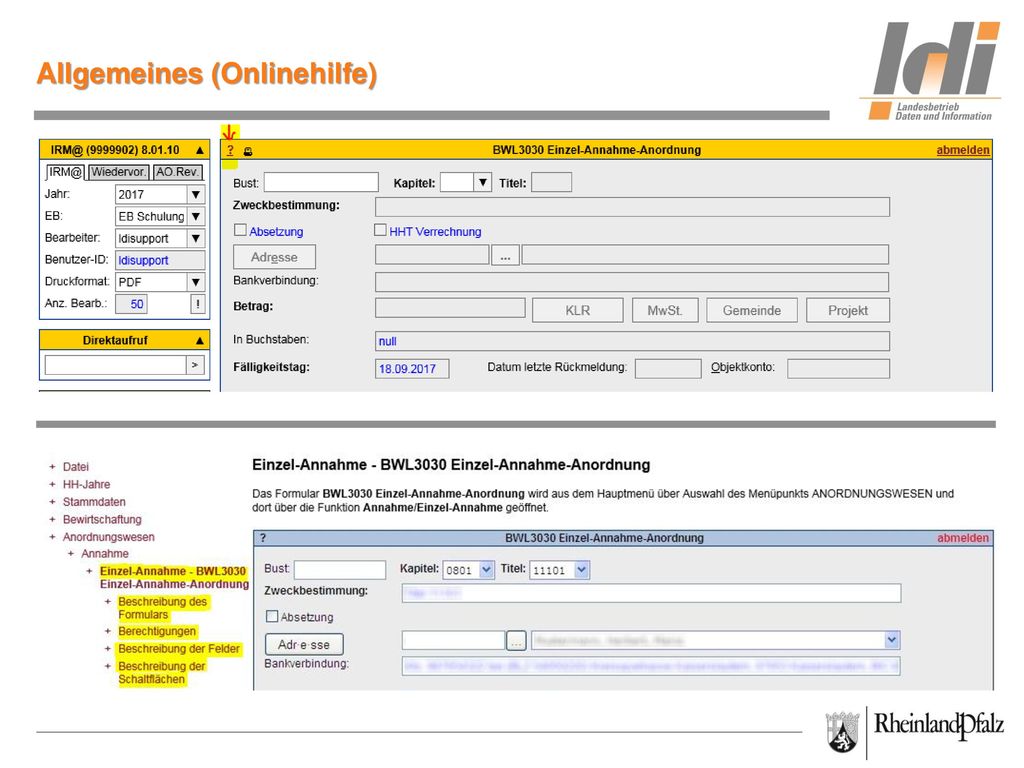
Task: Click the Adr-e-sse button
Action: point(304,645)
